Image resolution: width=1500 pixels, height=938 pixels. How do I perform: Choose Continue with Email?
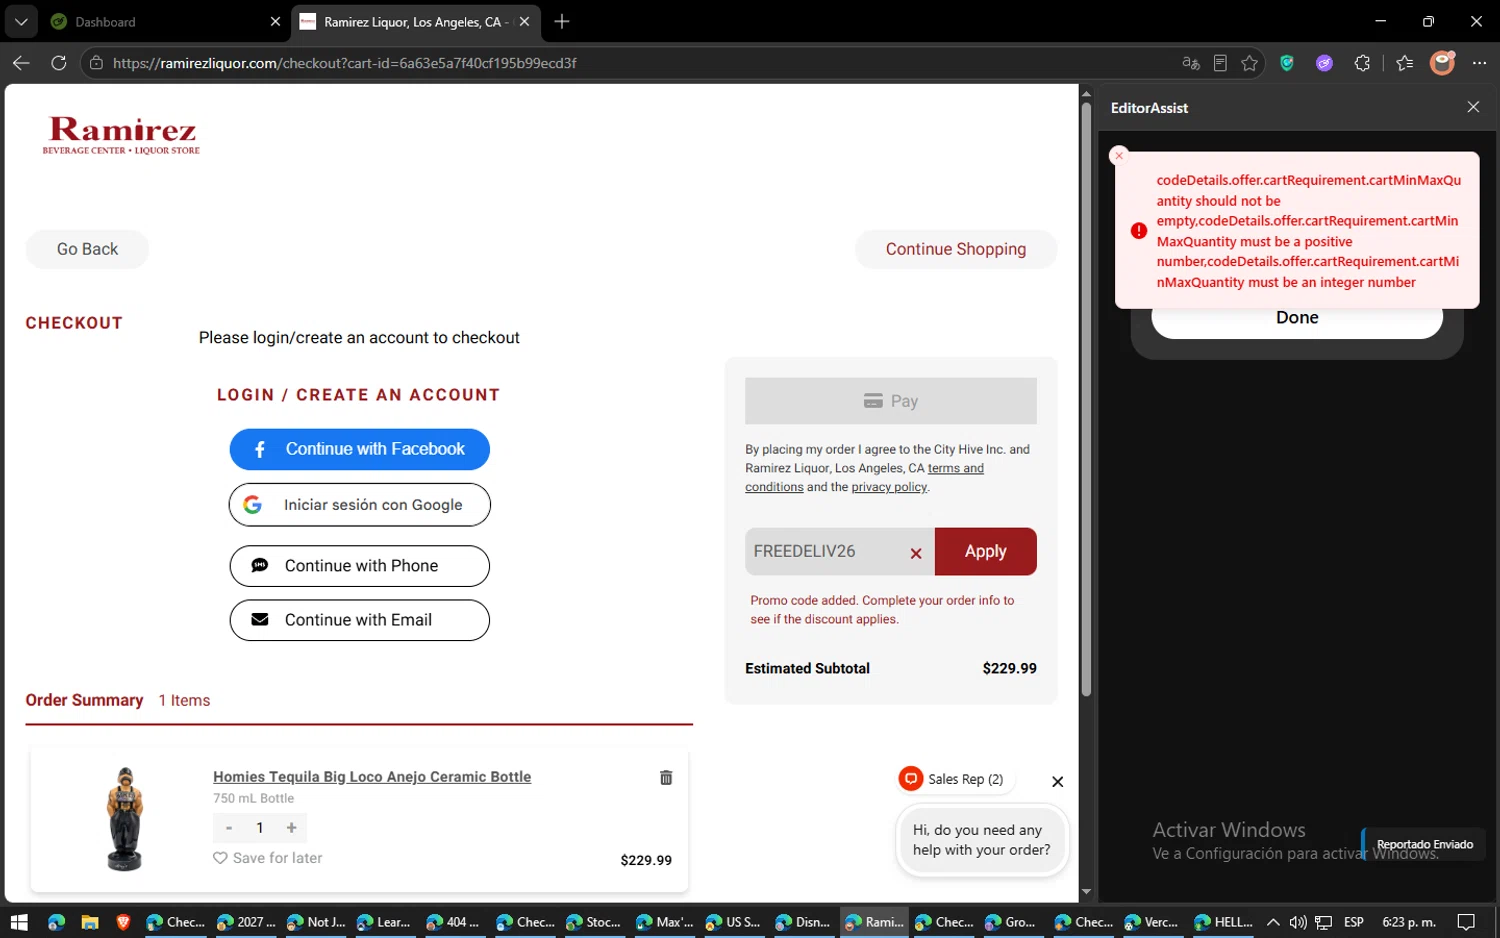[x=360, y=620]
